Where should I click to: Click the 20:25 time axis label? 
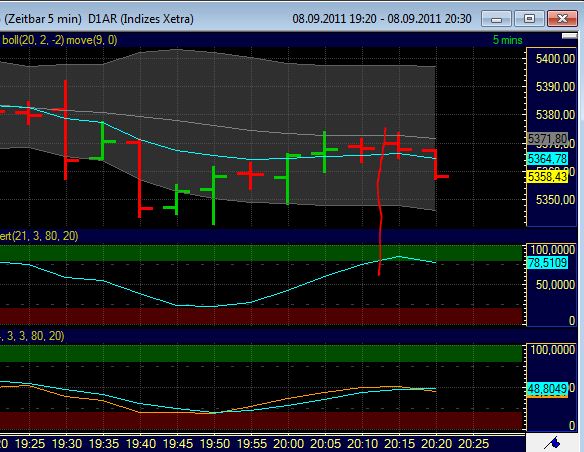coord(473,444)
